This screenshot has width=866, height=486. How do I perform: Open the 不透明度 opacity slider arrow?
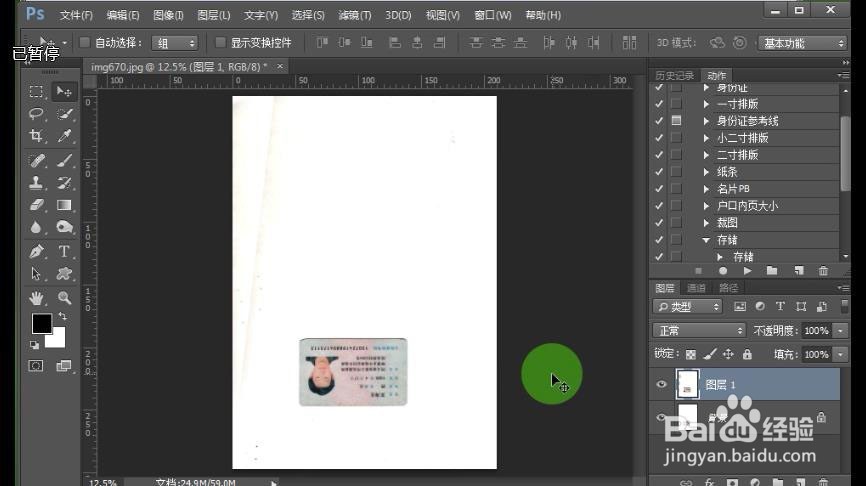840,330
